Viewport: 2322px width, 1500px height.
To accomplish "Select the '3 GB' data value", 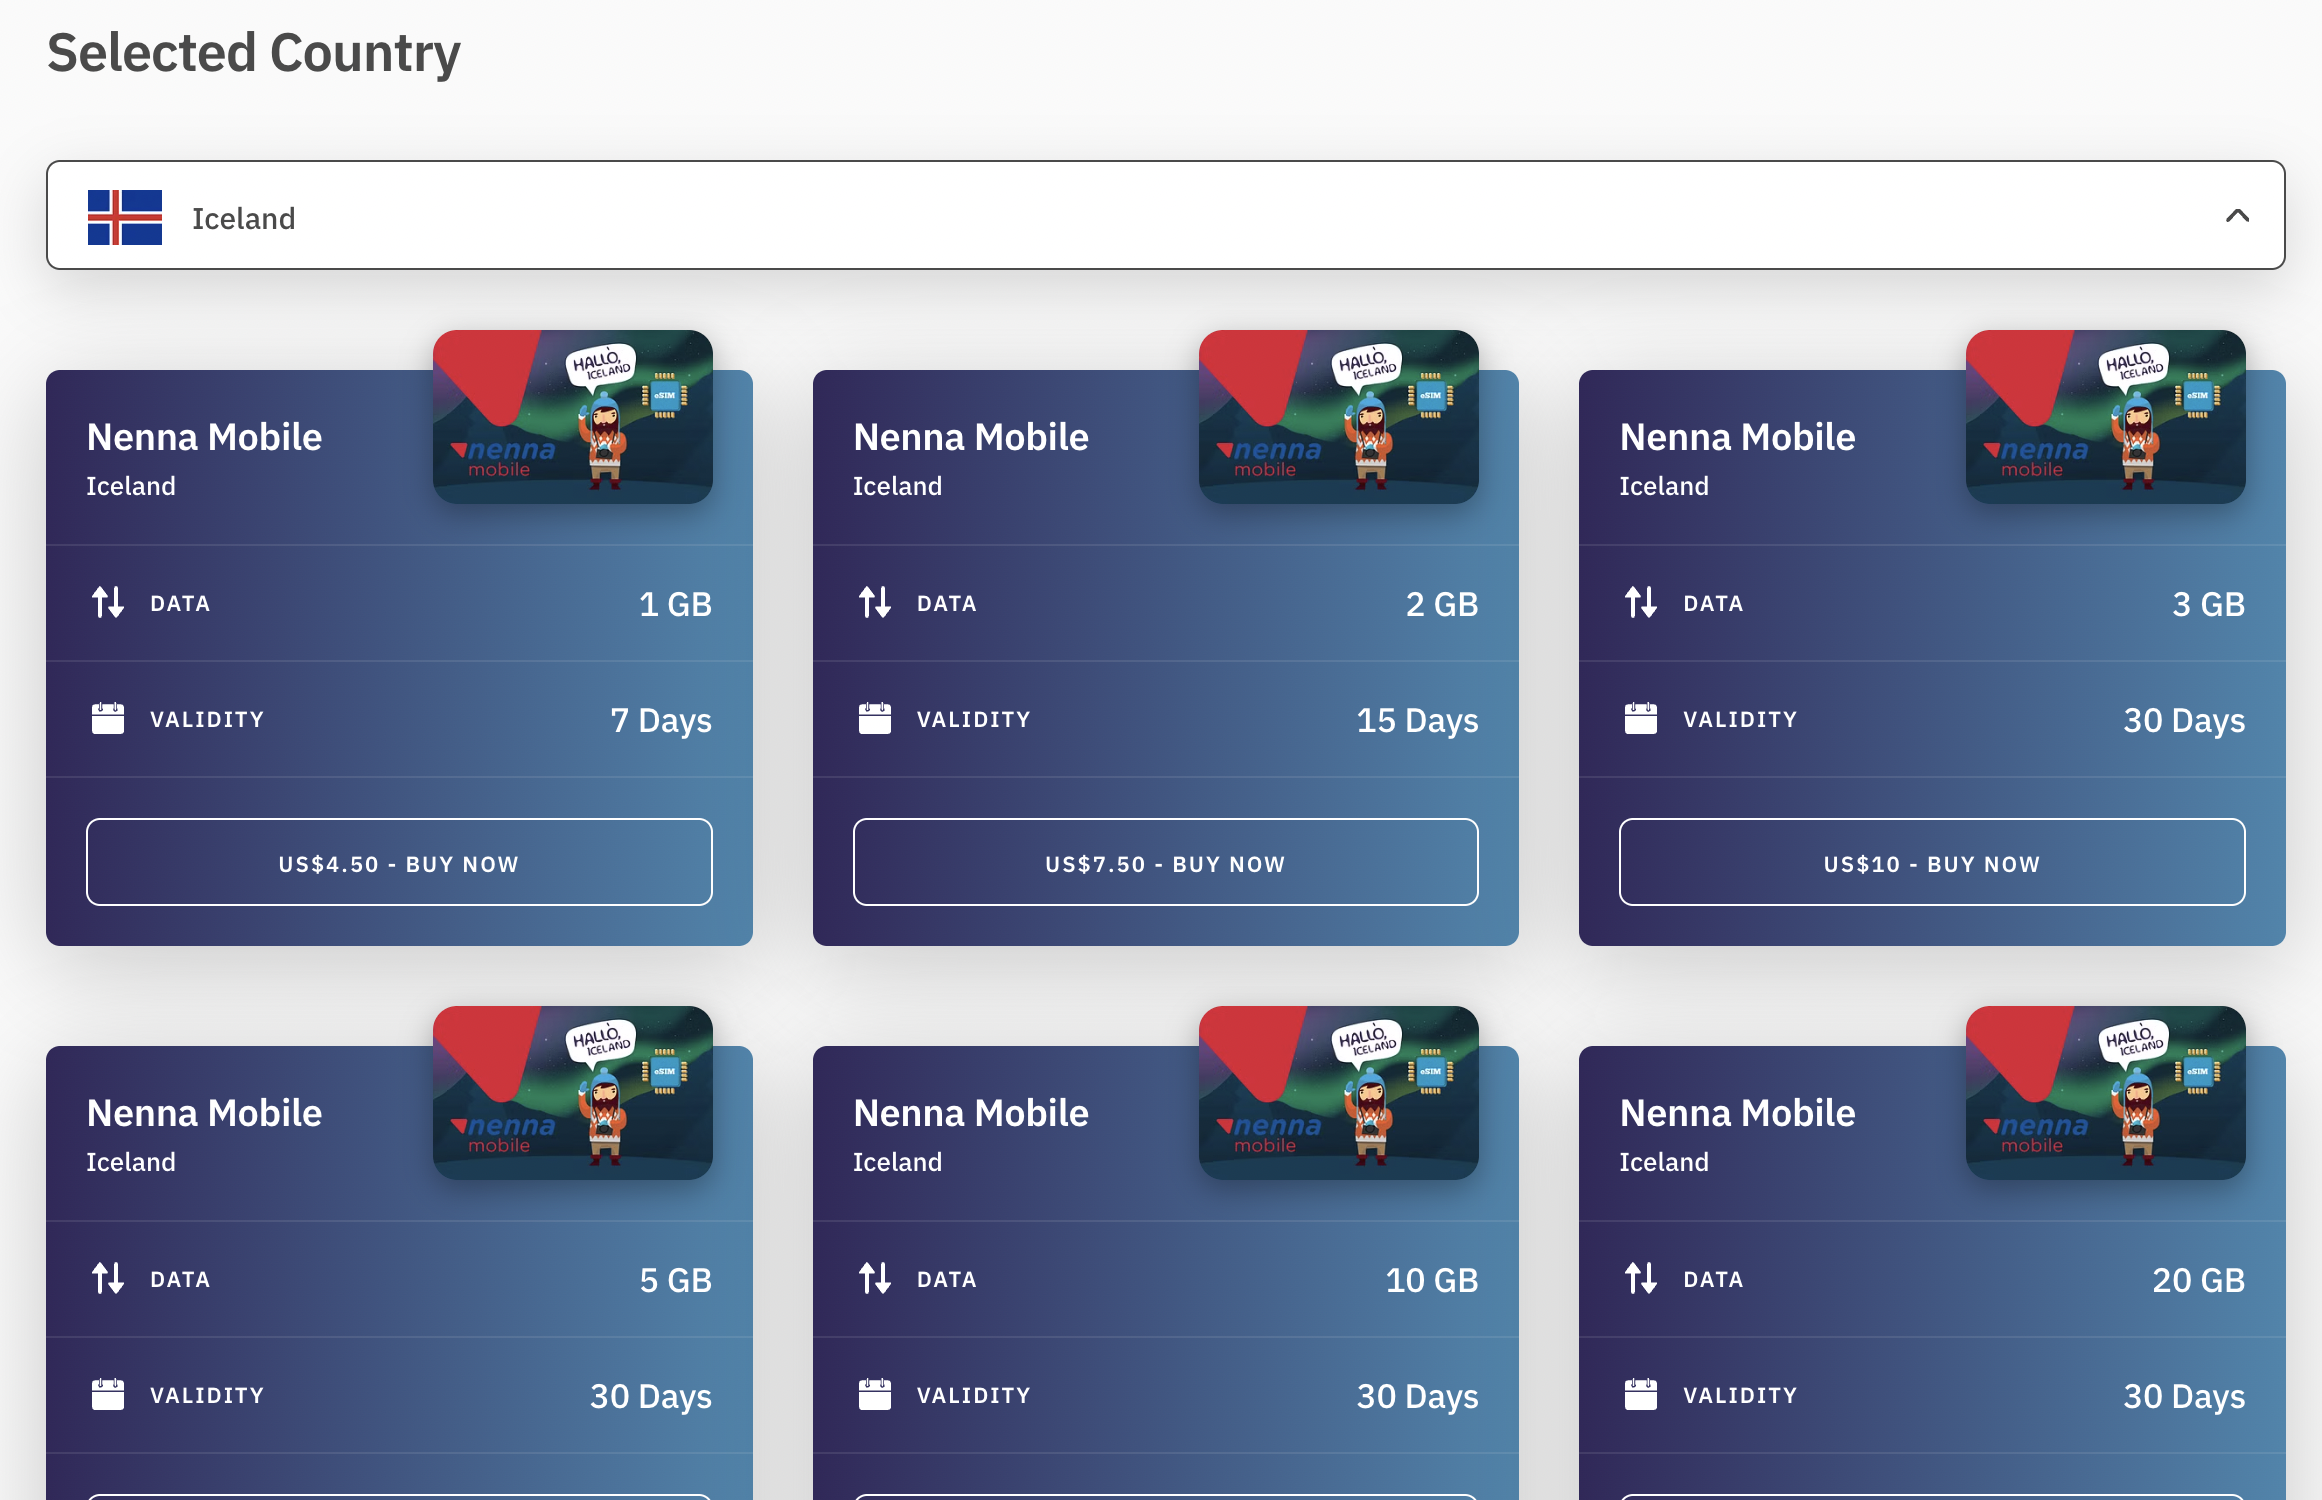I will point(2209,604).
